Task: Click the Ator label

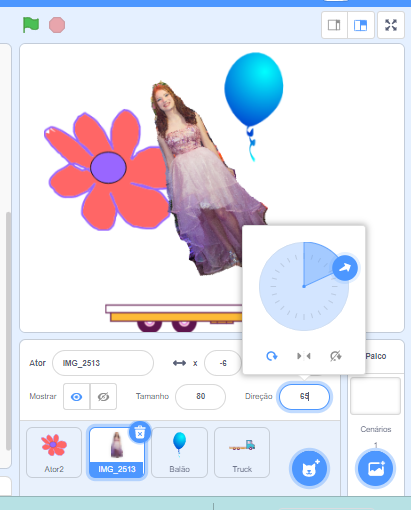Action: pos(37,363)
